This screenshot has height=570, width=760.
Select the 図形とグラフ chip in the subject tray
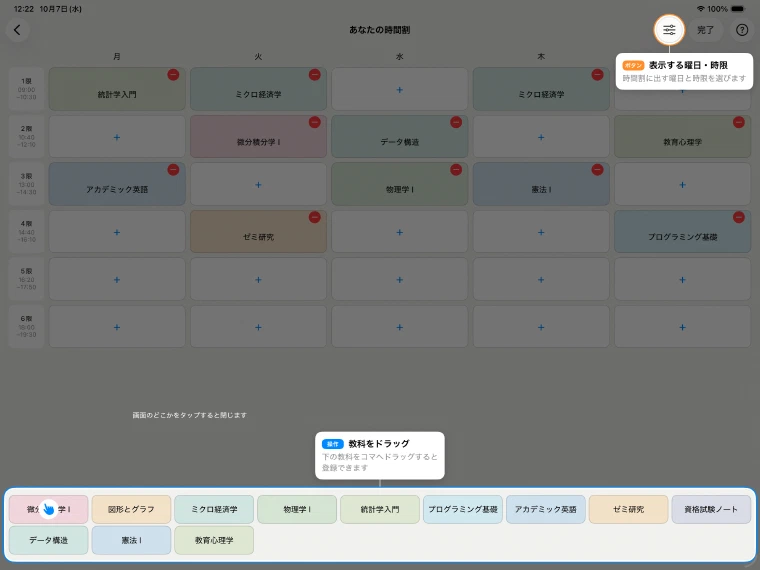[x=131, y=509]
